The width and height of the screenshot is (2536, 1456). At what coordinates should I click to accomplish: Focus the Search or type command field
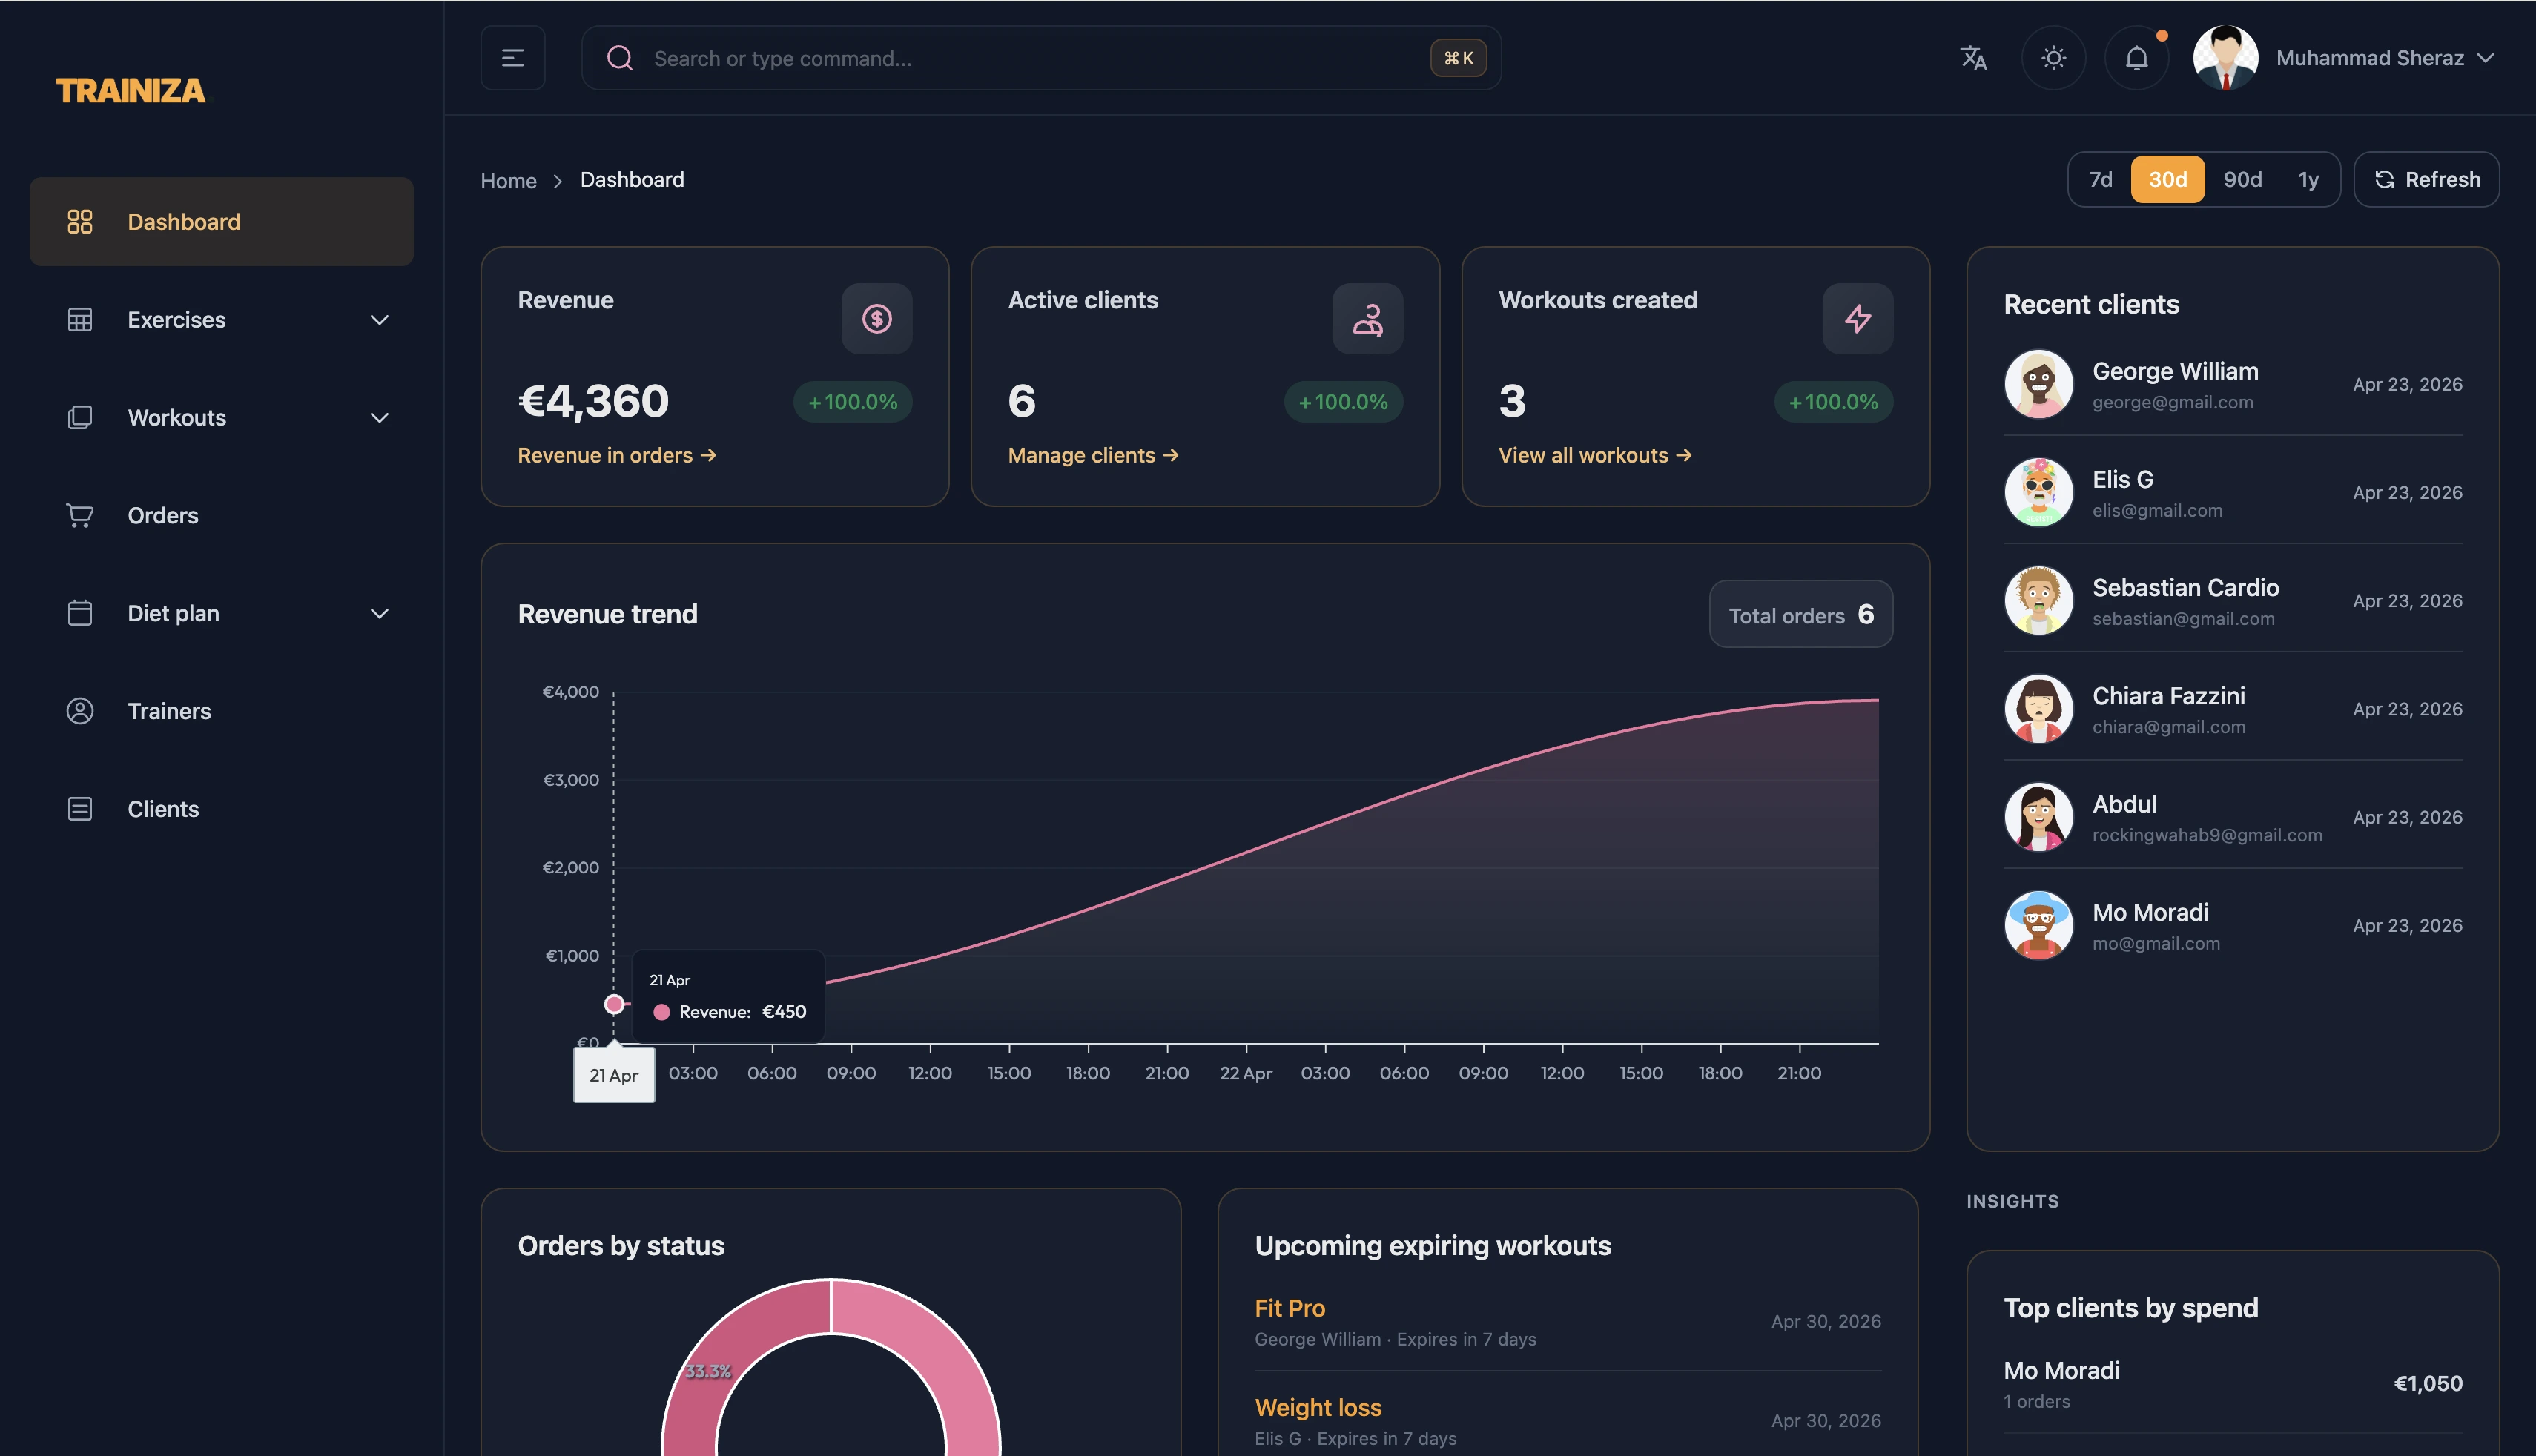(1040, 58)
